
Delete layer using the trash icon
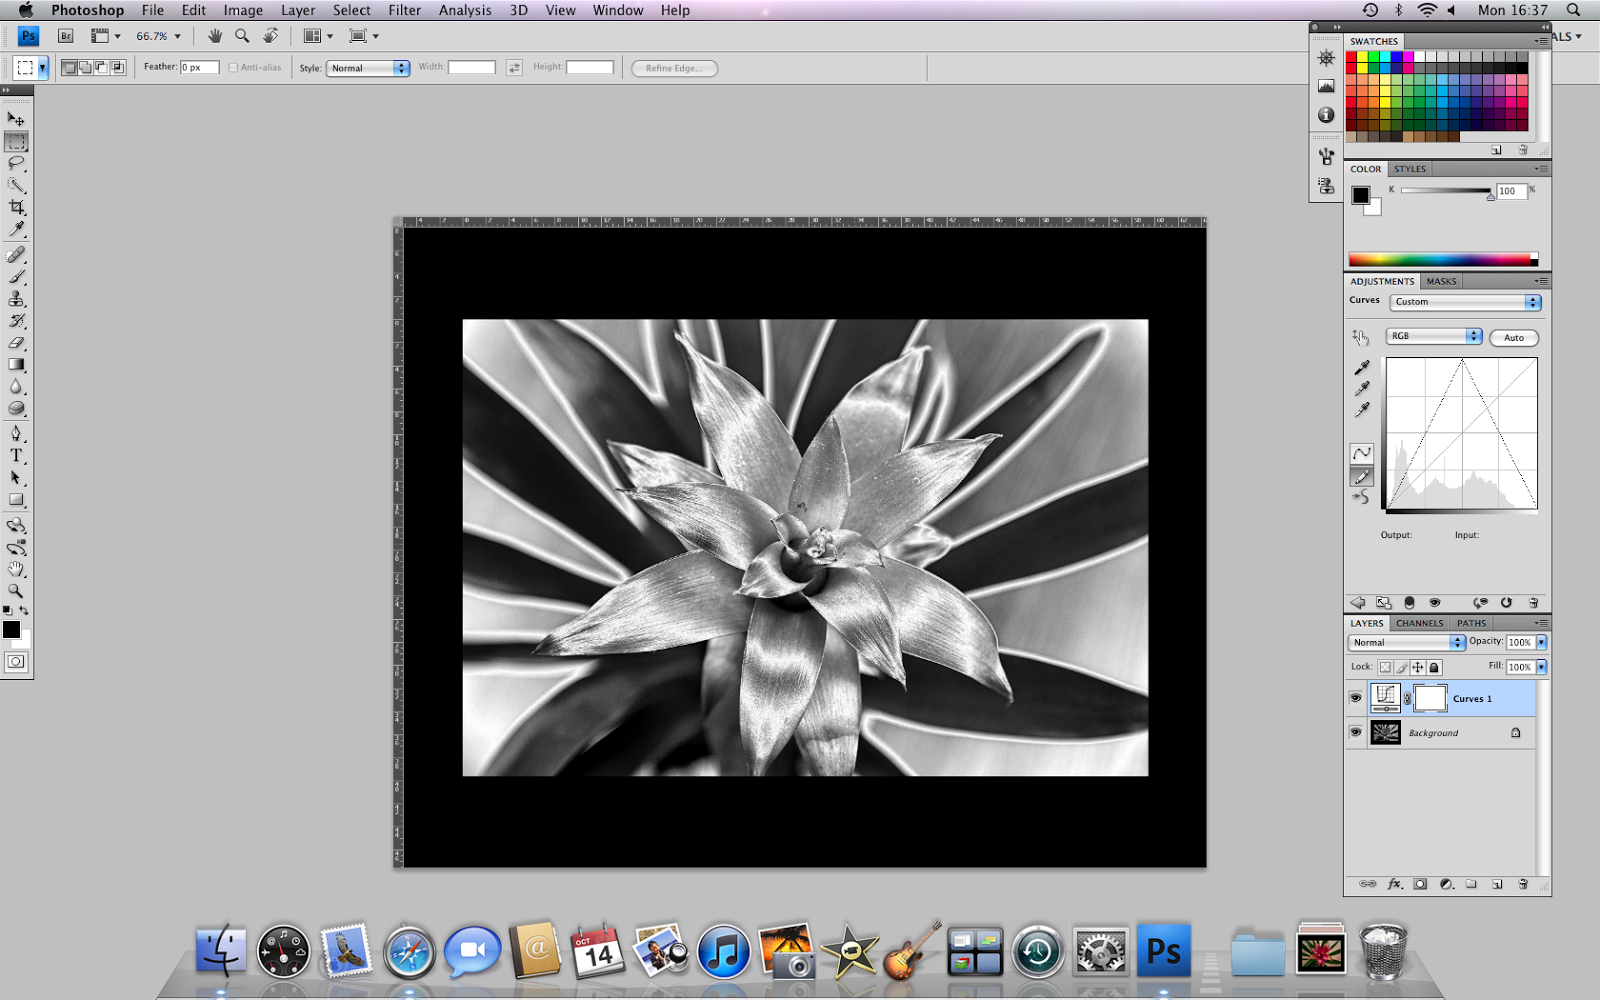(x=1522, y=884)
